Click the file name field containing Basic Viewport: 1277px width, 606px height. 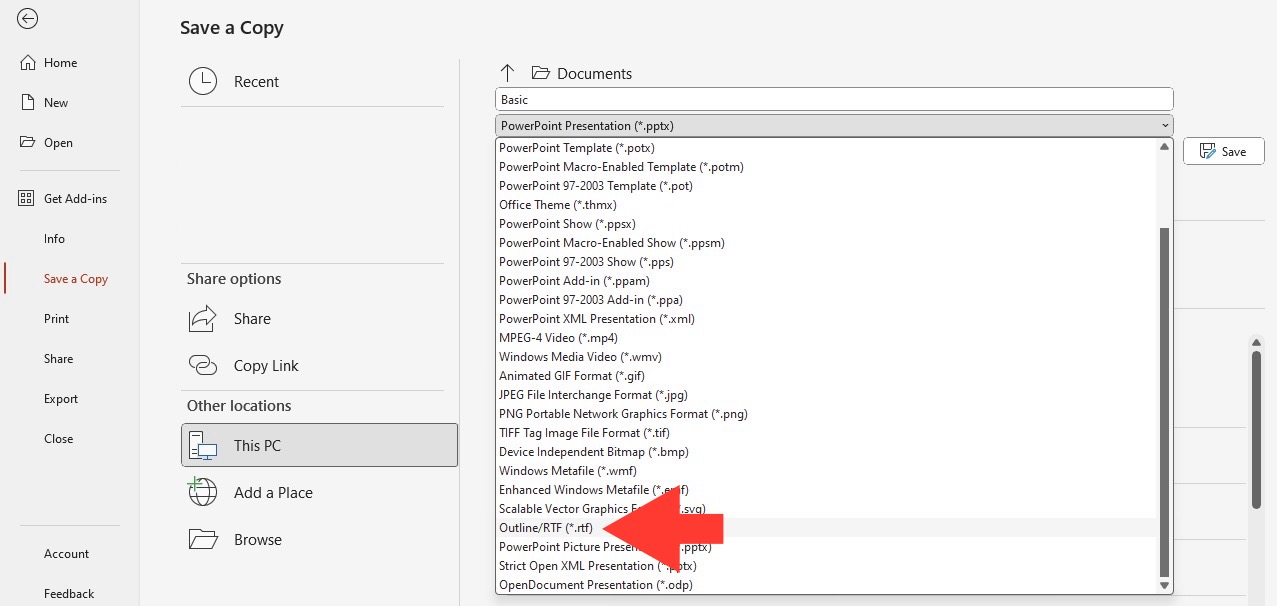point(834,100)
